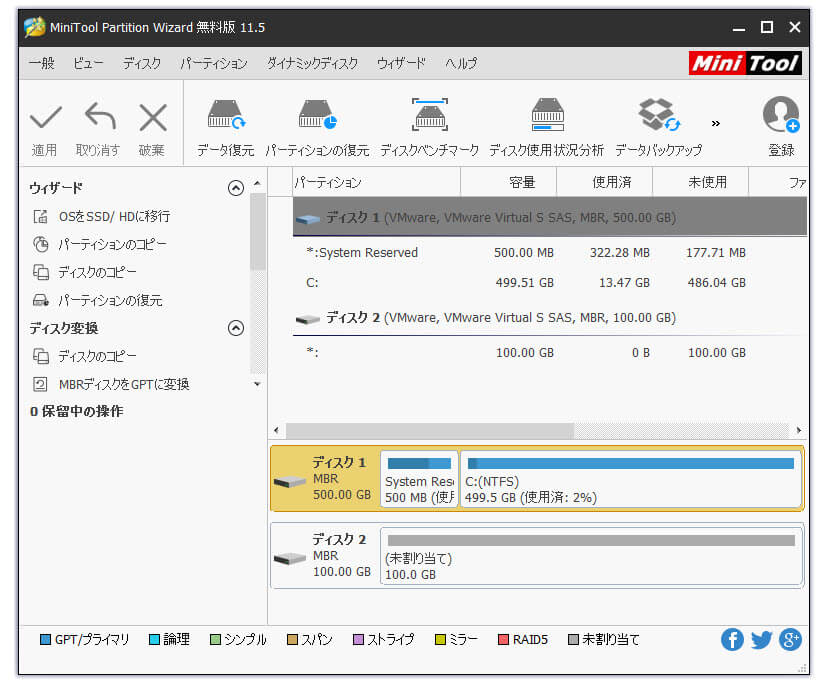Apply pending operations with the 適用 checkmark

point(45,123)
